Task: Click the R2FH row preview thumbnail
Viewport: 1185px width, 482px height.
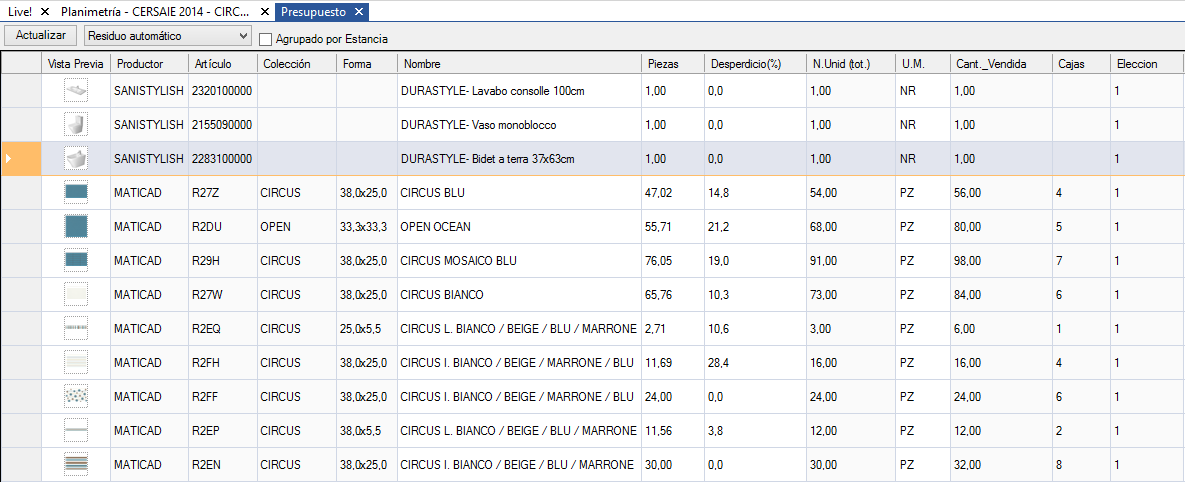Action: 76,363
